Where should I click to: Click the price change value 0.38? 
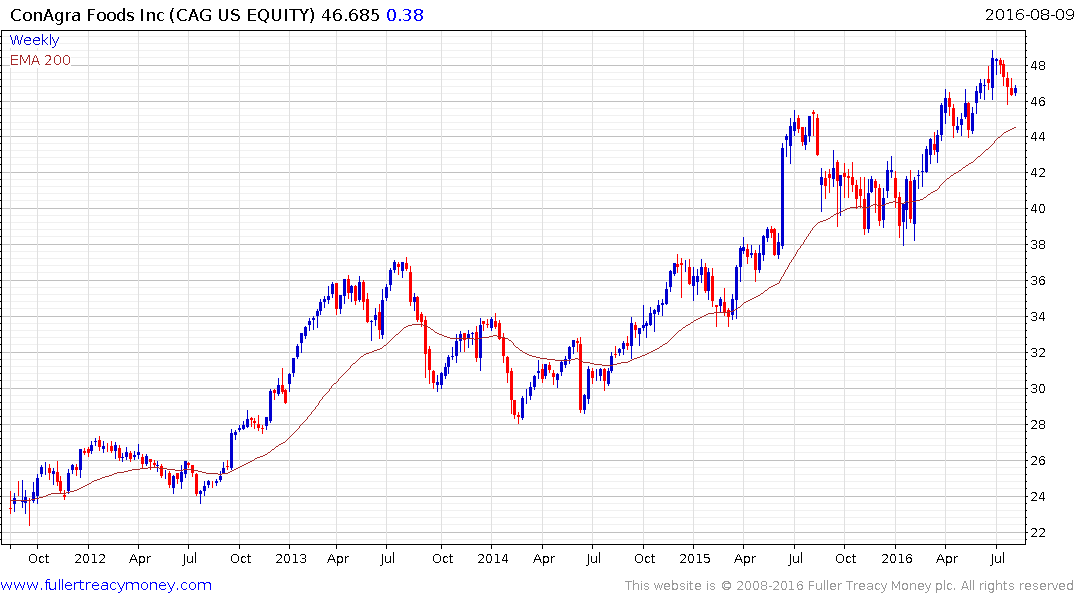[x=405, y=15]
